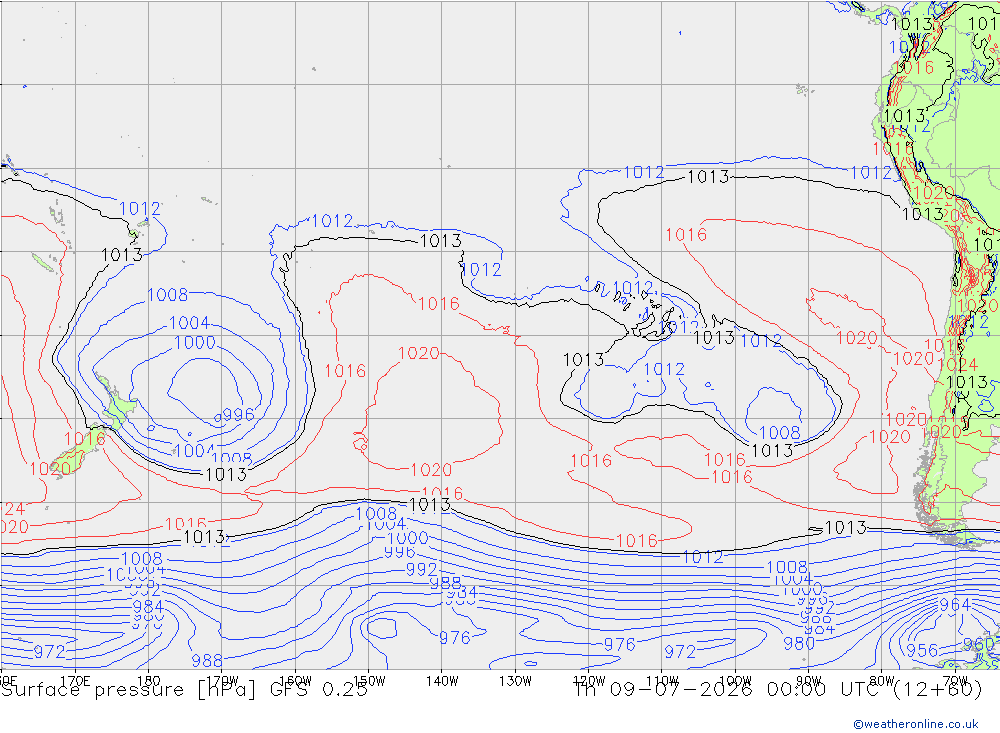
Task: Click New Zealand's North Island on the map
Action: tap(117, 404)
